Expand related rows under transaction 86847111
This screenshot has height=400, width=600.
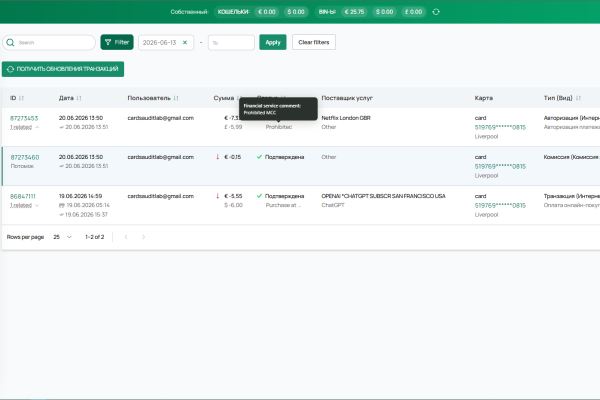point(37,206)
